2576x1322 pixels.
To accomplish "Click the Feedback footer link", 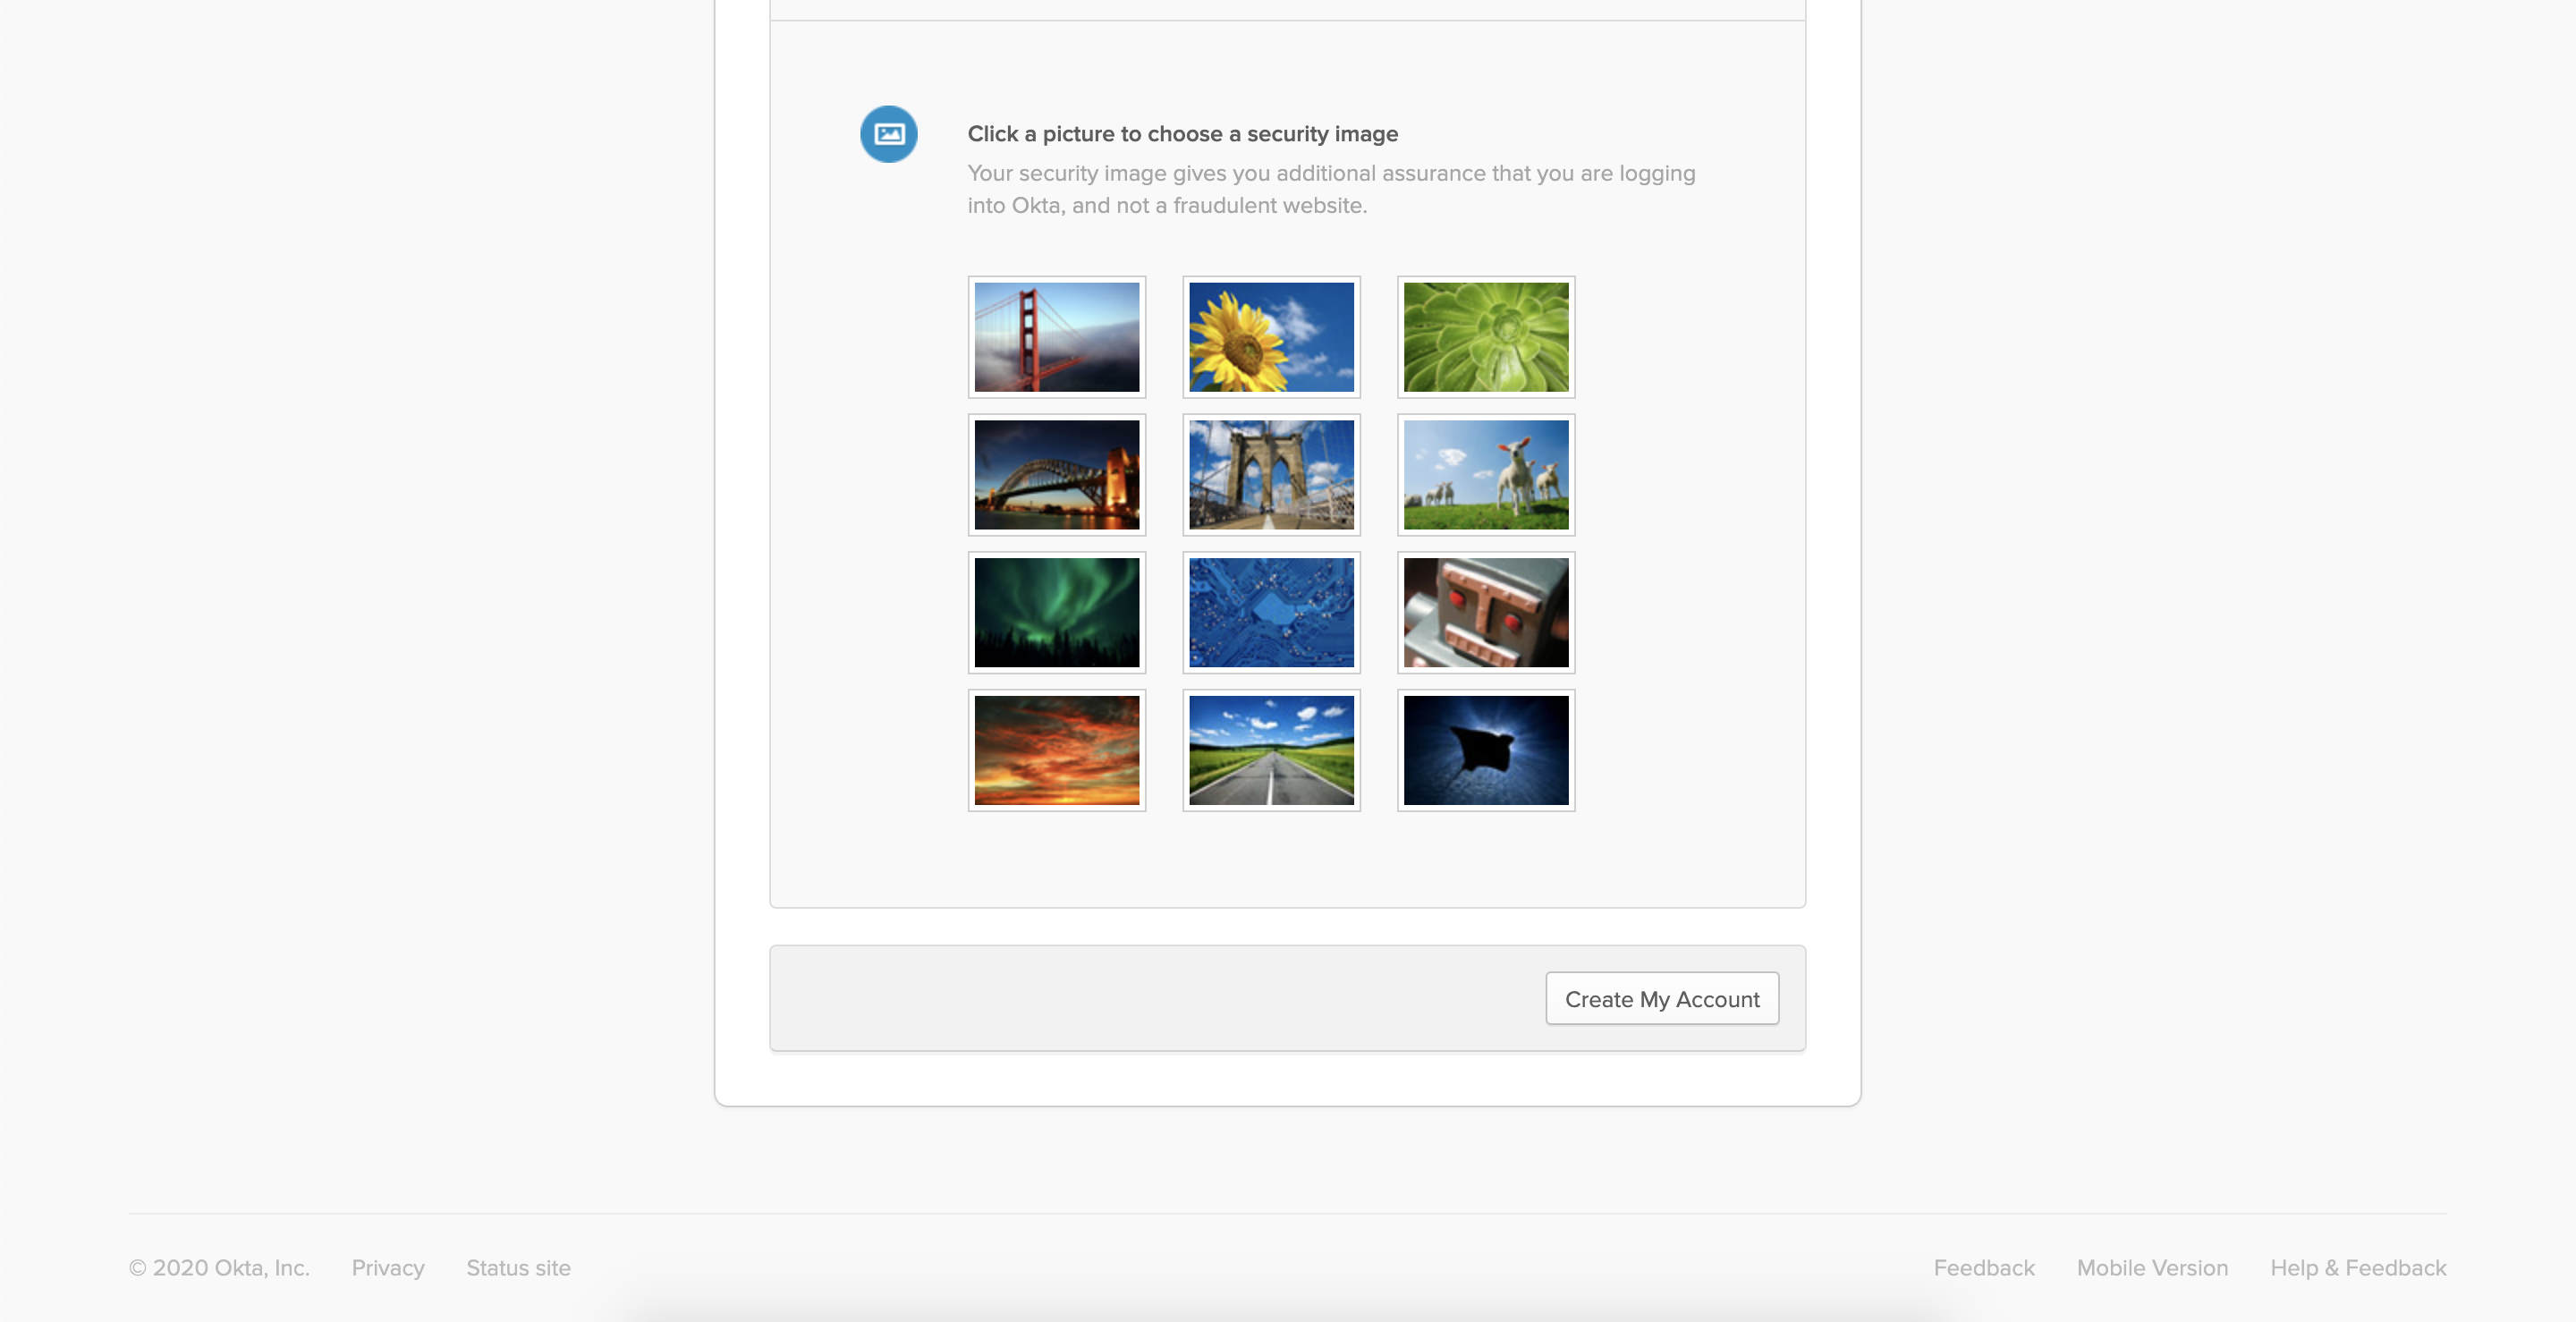I will point(1983,1268).
